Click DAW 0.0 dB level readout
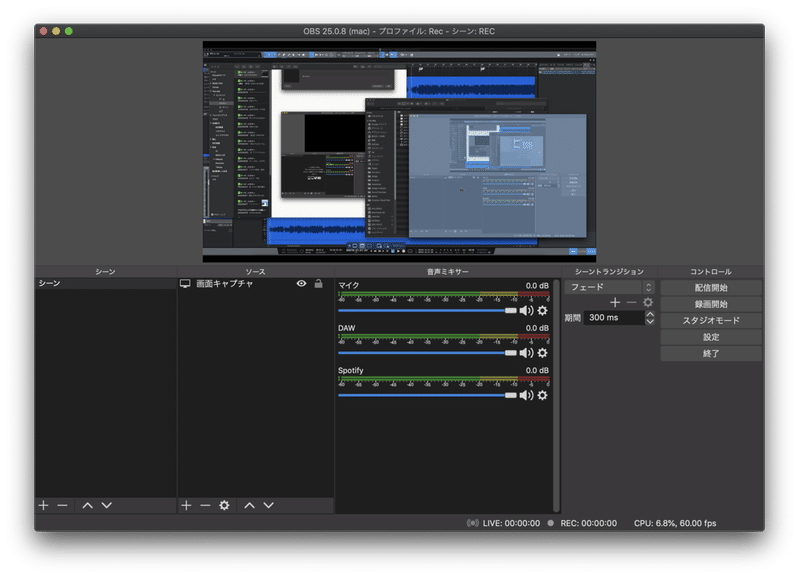Viewport: 800px width, 578px height. [537, 328]
